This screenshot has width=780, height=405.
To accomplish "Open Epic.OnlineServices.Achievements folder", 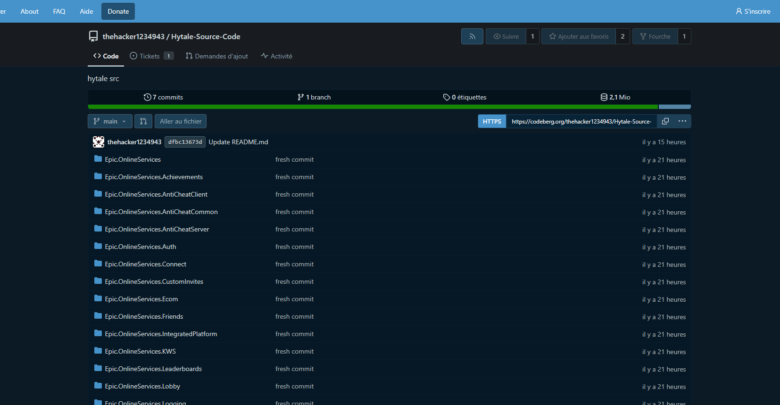I will [154, 177].
